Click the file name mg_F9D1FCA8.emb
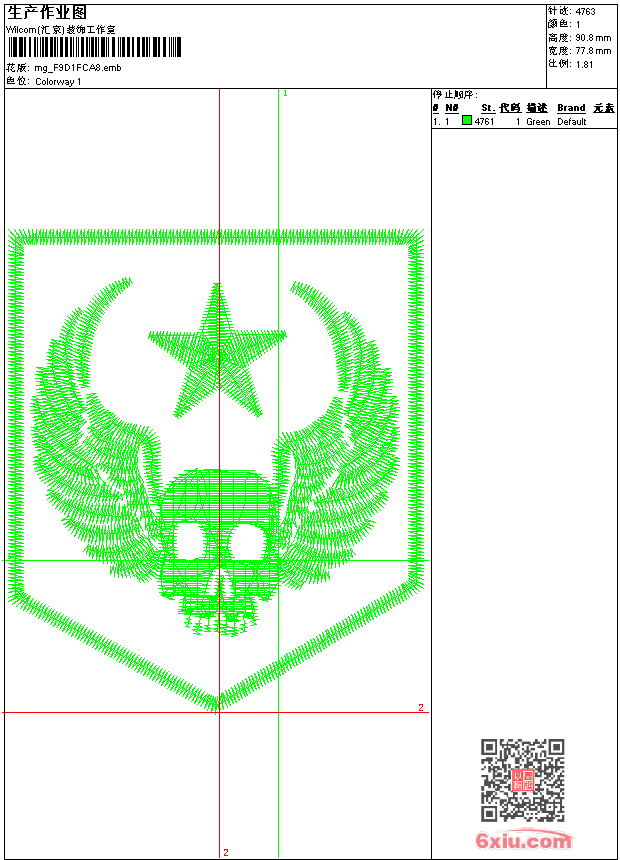Viewport: 620px width, 860px height. [78, 67]
